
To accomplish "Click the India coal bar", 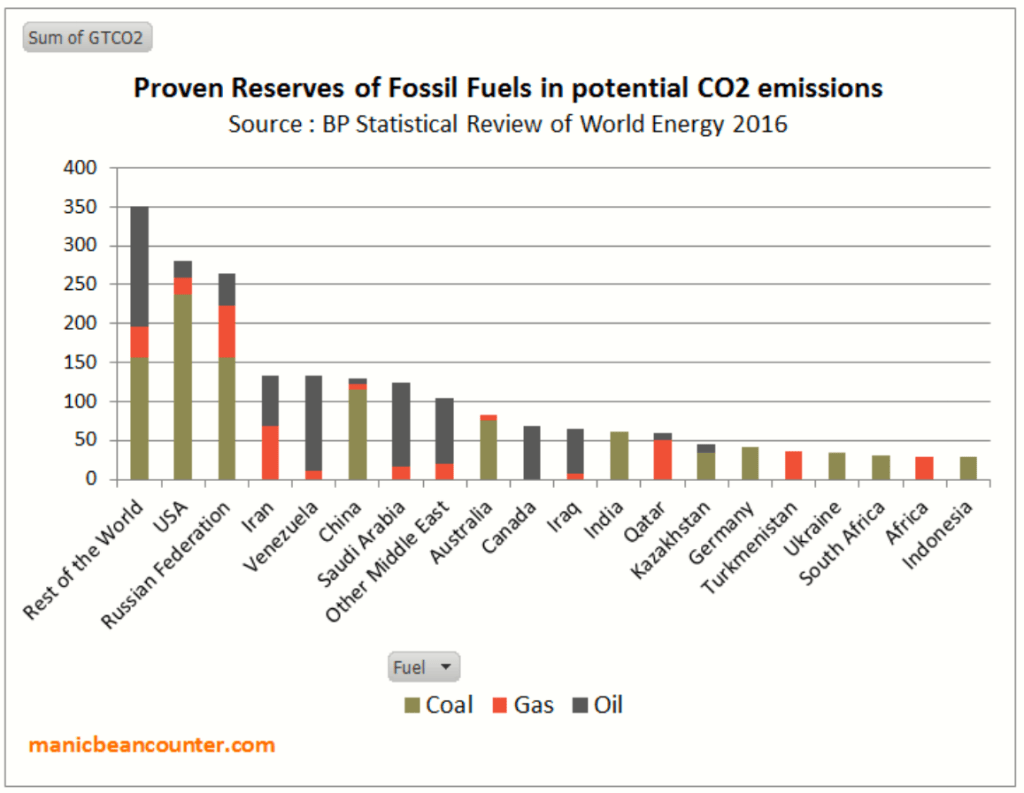I will coord(618,455).
